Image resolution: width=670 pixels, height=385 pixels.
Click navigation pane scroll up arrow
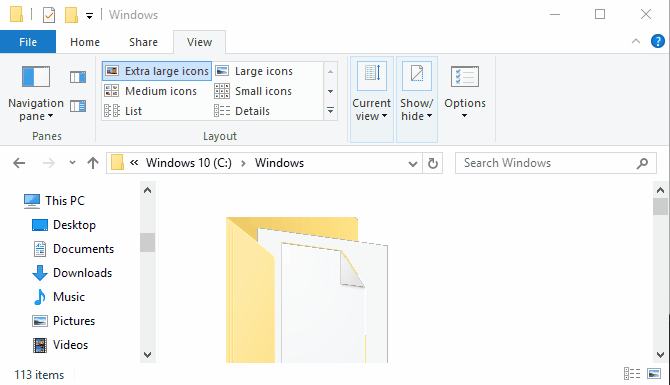click(x=147, y=190)
